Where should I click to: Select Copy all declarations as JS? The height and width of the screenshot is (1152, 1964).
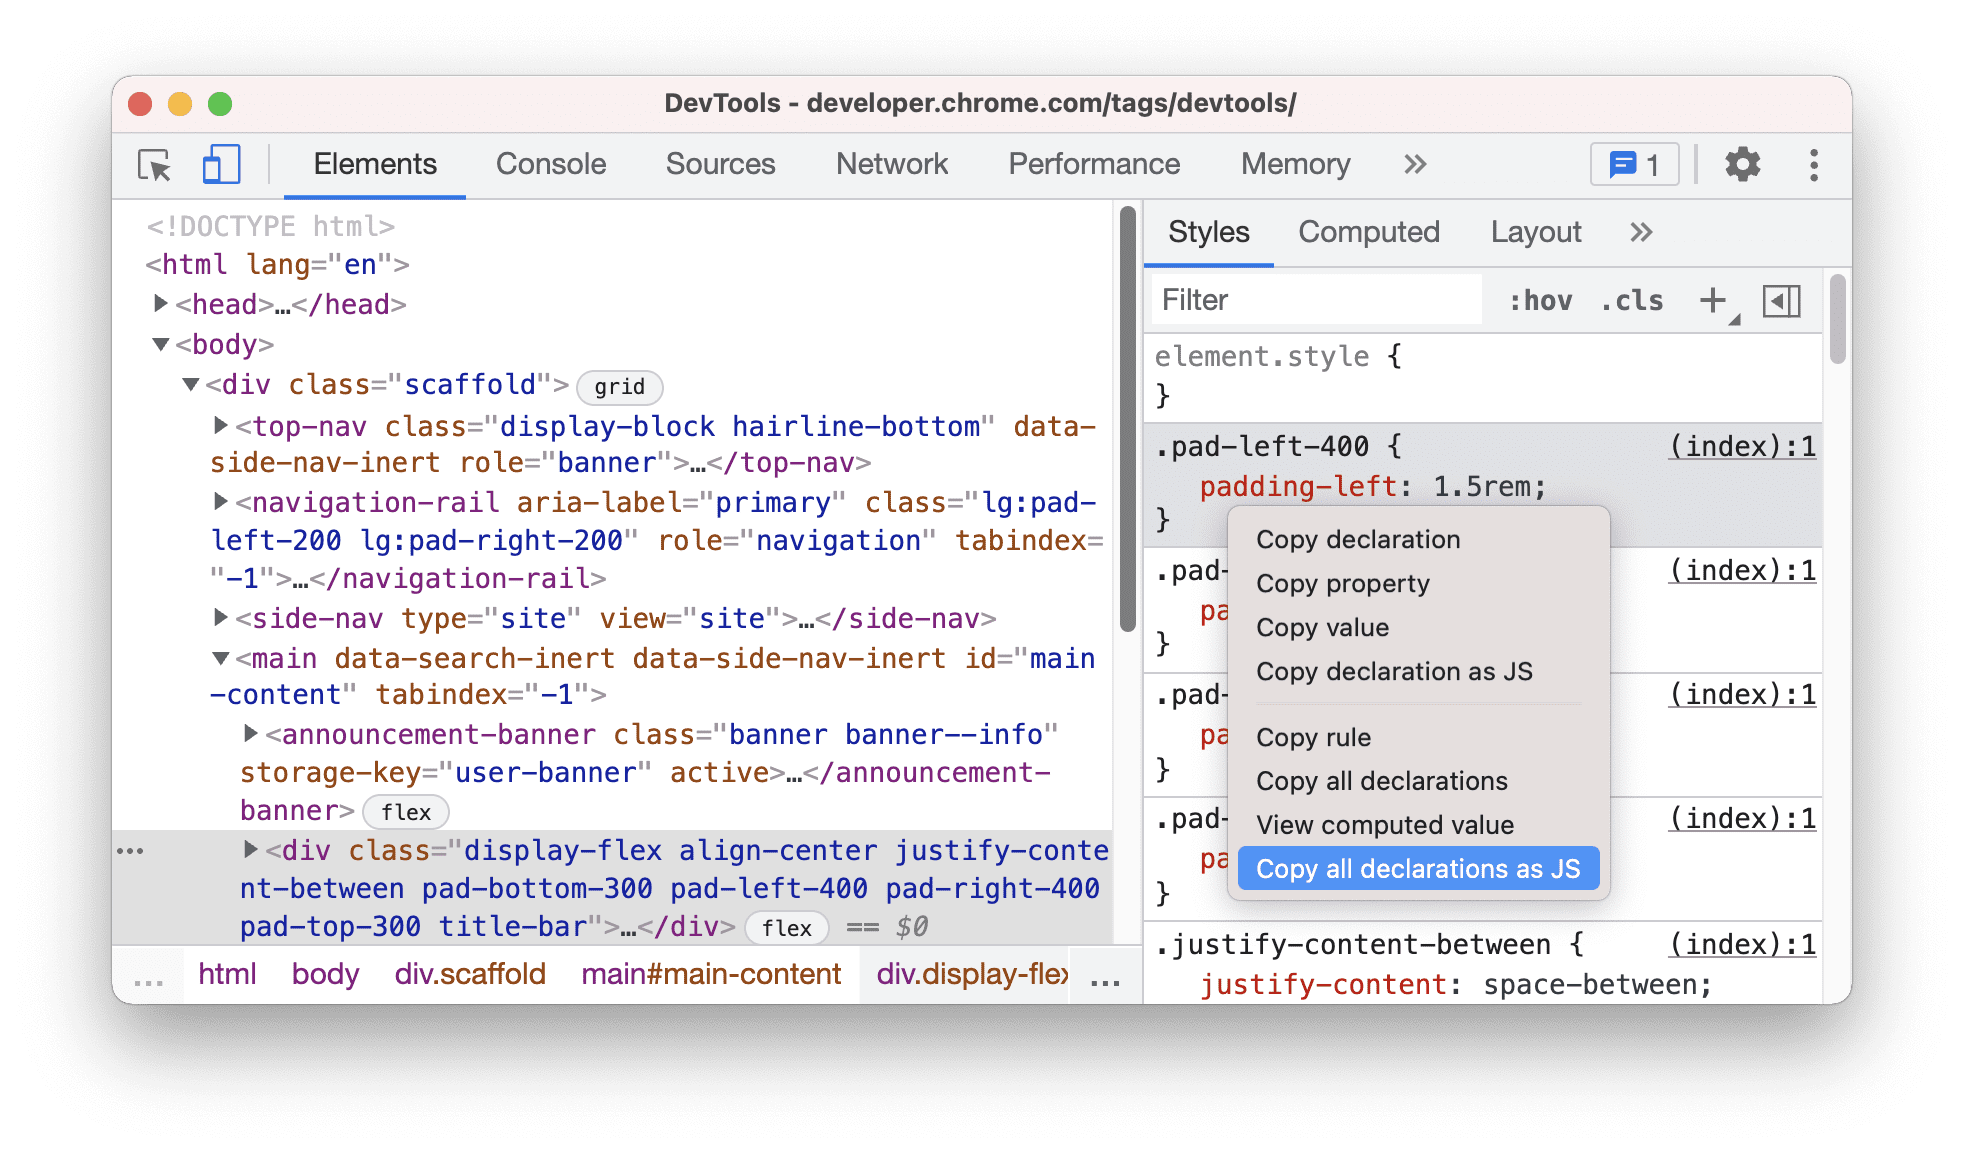(1421, 867)
